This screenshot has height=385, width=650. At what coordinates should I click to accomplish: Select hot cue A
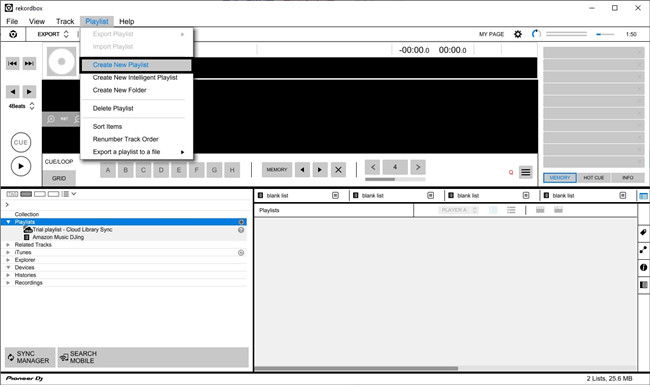(108, 170)
